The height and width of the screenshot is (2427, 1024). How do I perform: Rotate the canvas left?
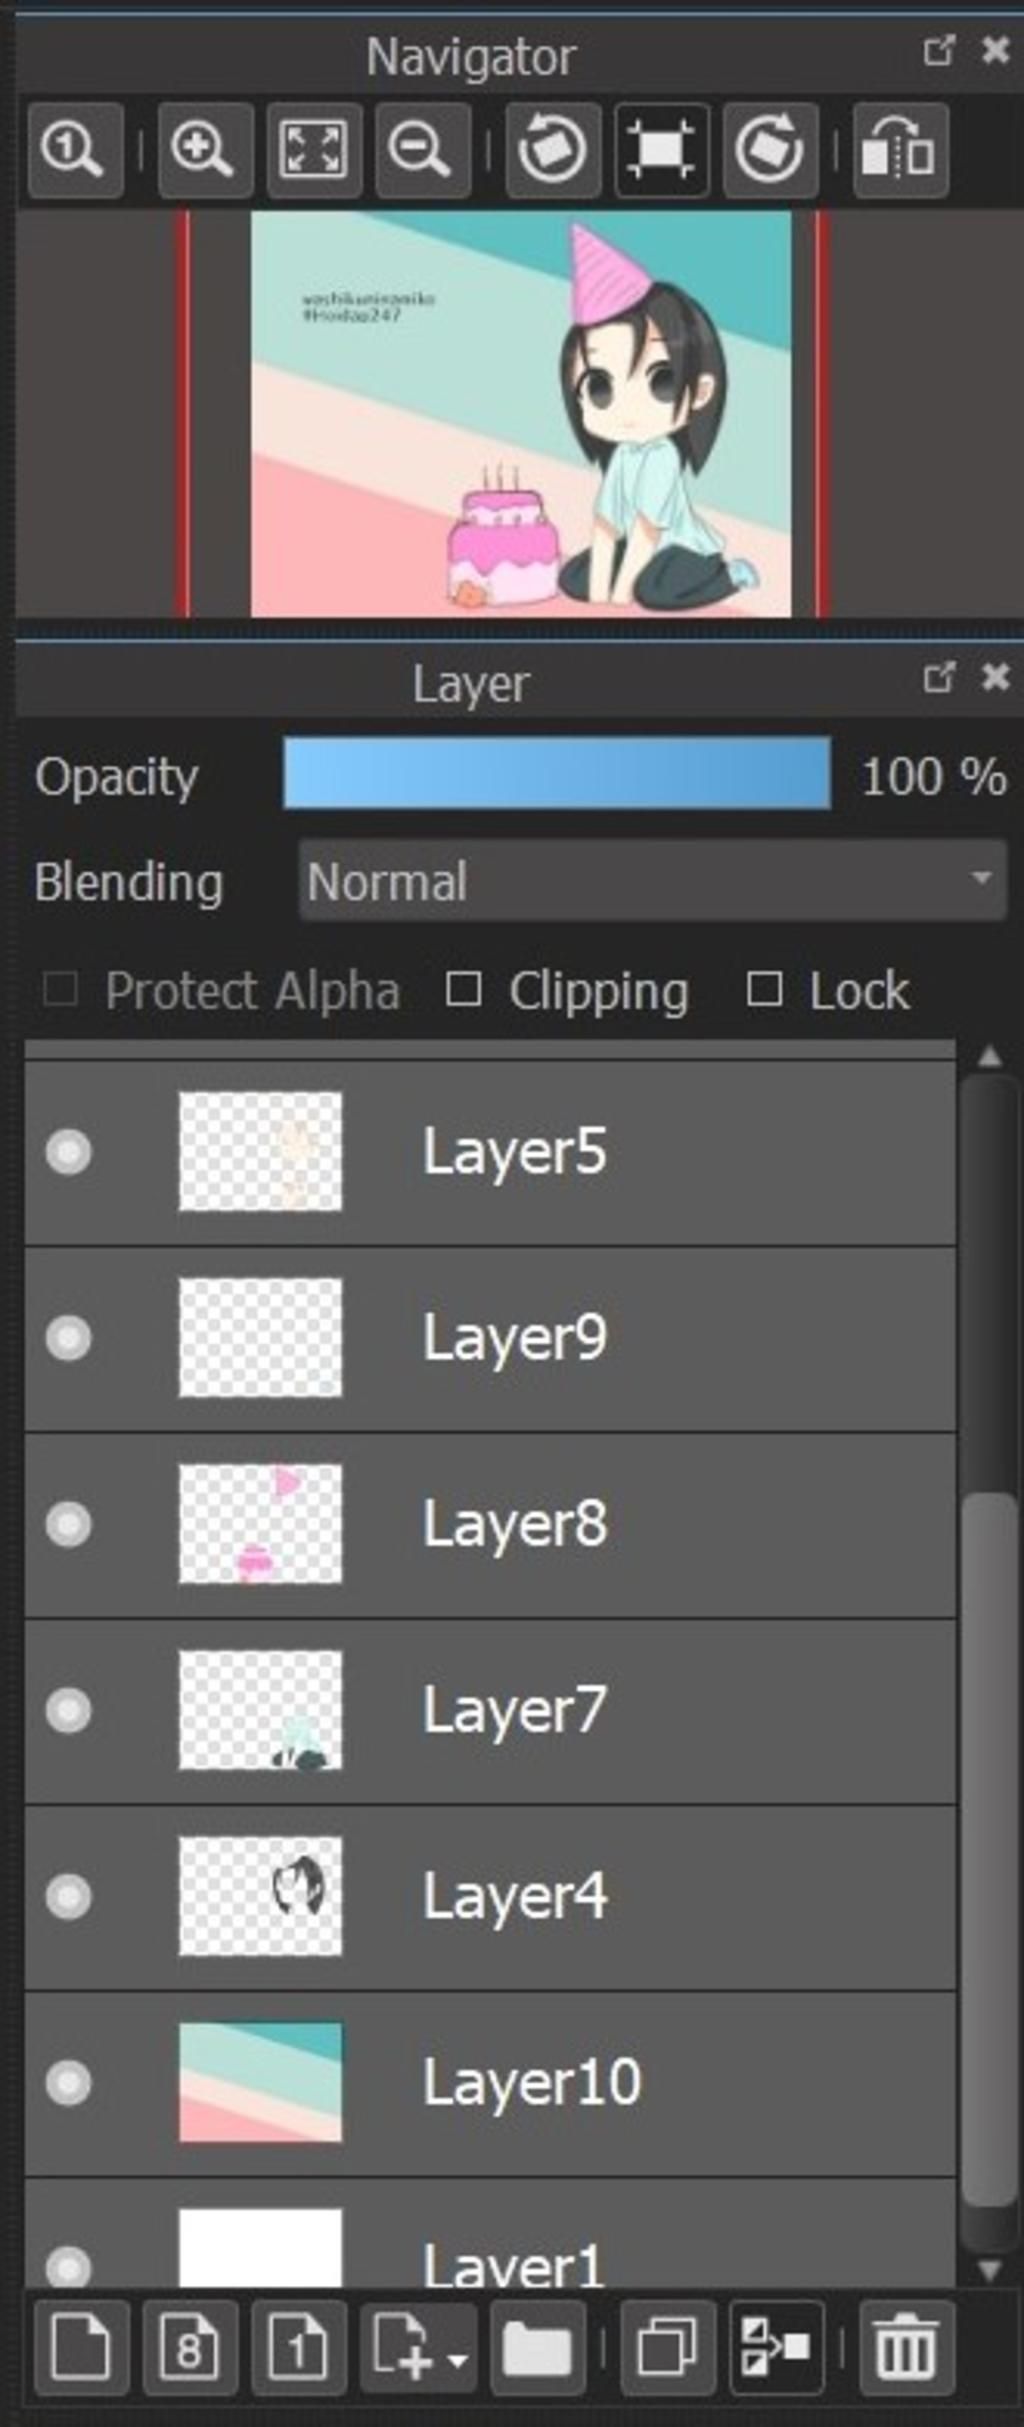point(553,150)
